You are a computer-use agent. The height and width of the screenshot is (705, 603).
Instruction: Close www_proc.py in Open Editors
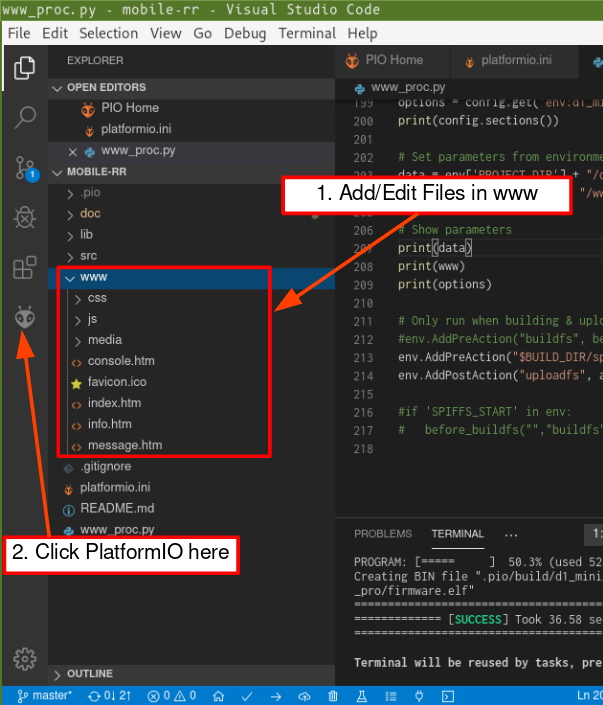[x=72, y=152]
